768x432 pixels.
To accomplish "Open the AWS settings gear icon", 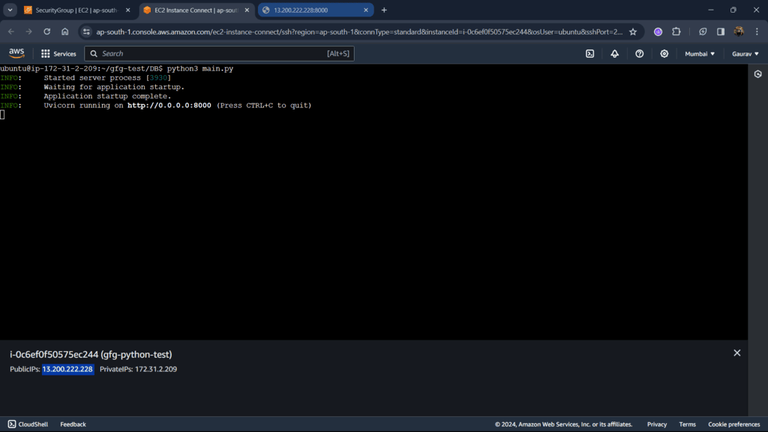I will coord(664,54).
